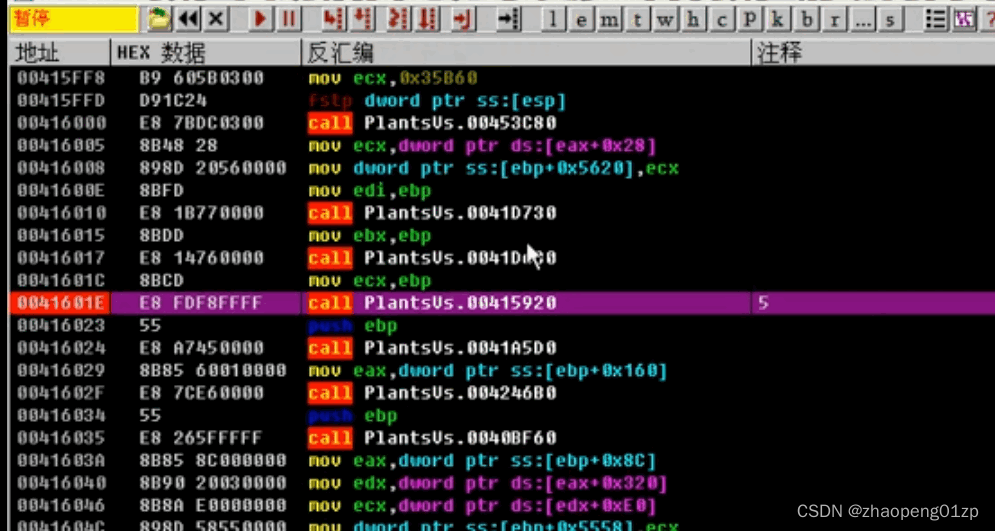995x531 pixels.
Task: Click the 注释 column header
Action: [x=873, y=53]
